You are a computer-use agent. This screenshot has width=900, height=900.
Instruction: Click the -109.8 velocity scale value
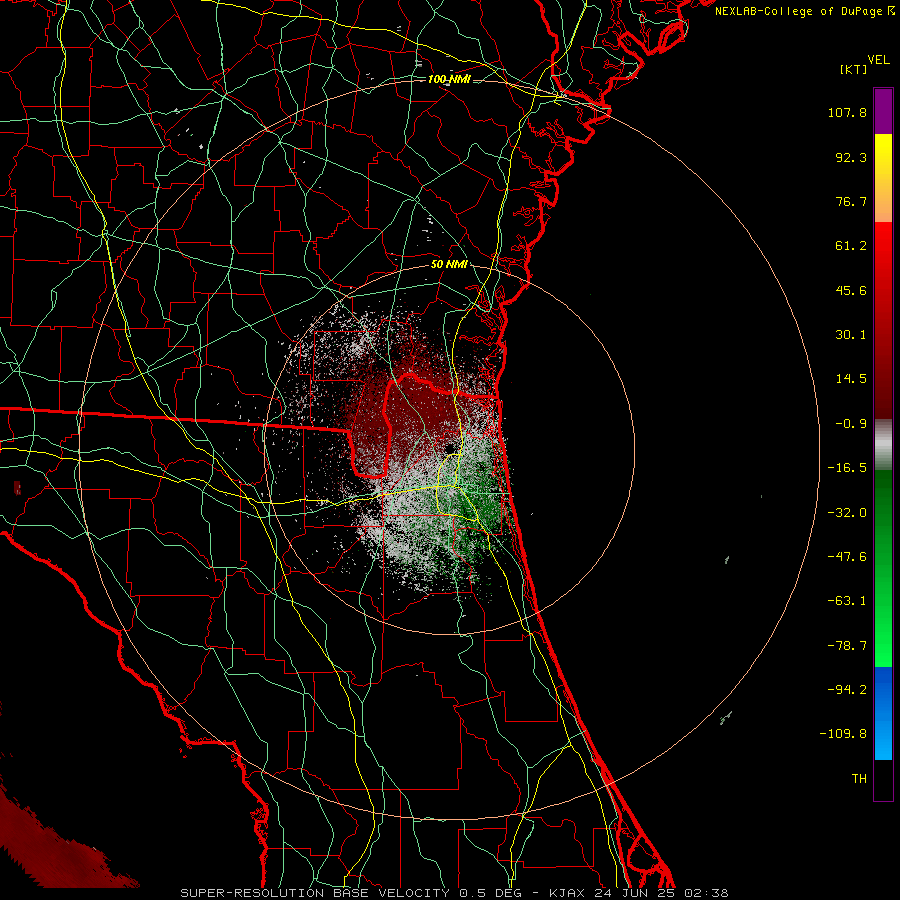tap(843, 734)
